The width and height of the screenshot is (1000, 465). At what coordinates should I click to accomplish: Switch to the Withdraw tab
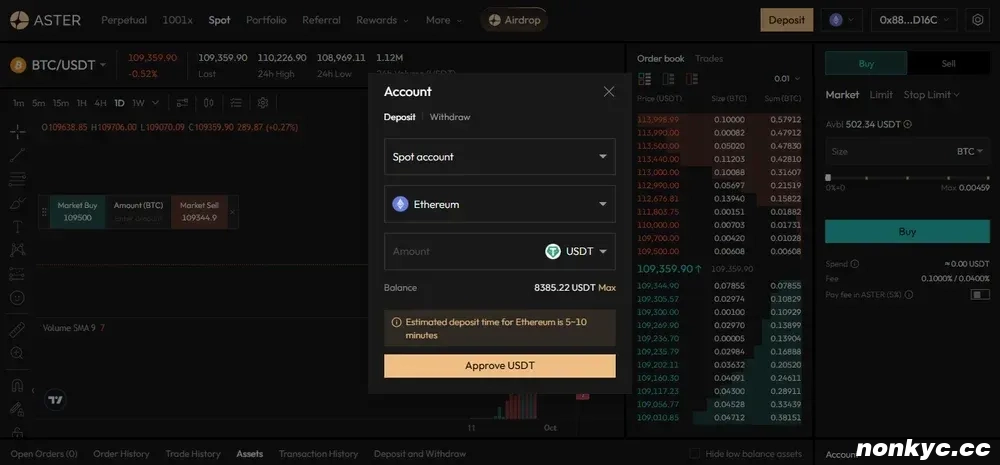click(450, 117)
